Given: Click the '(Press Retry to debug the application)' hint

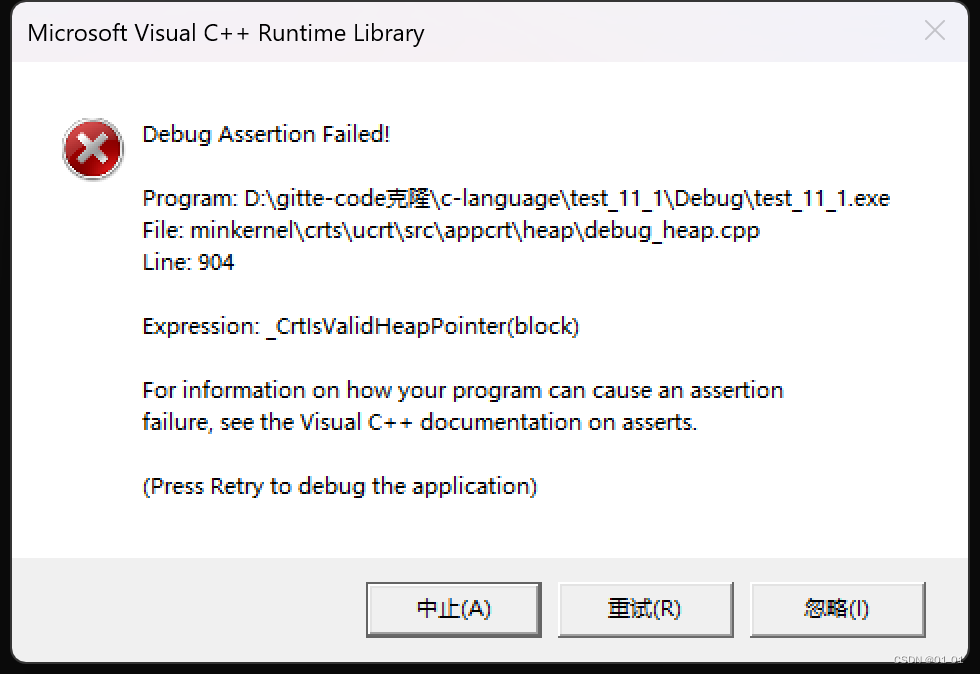Looking at the screenshot, I should coord(340,486).
